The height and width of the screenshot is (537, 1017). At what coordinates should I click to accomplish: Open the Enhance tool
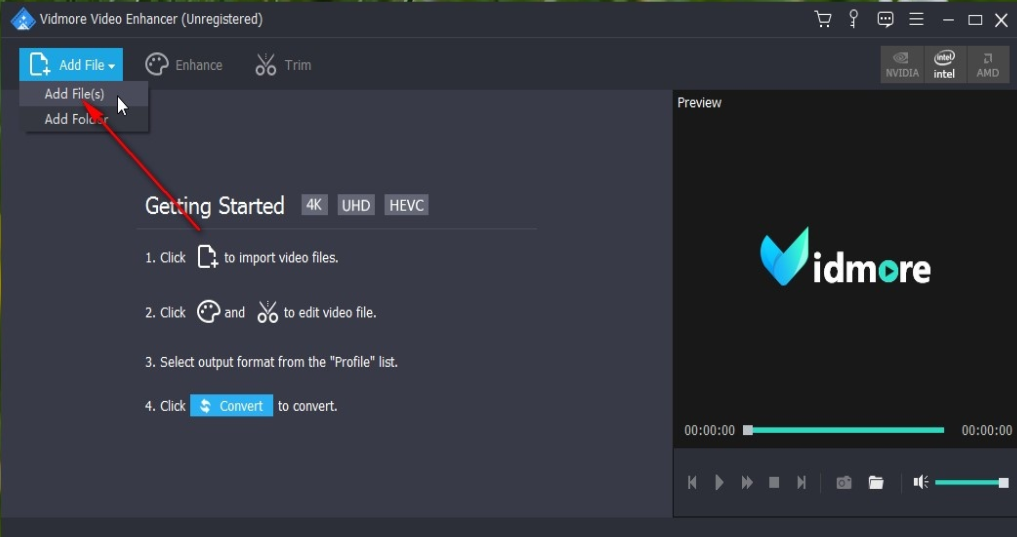(x=184, y=65)
